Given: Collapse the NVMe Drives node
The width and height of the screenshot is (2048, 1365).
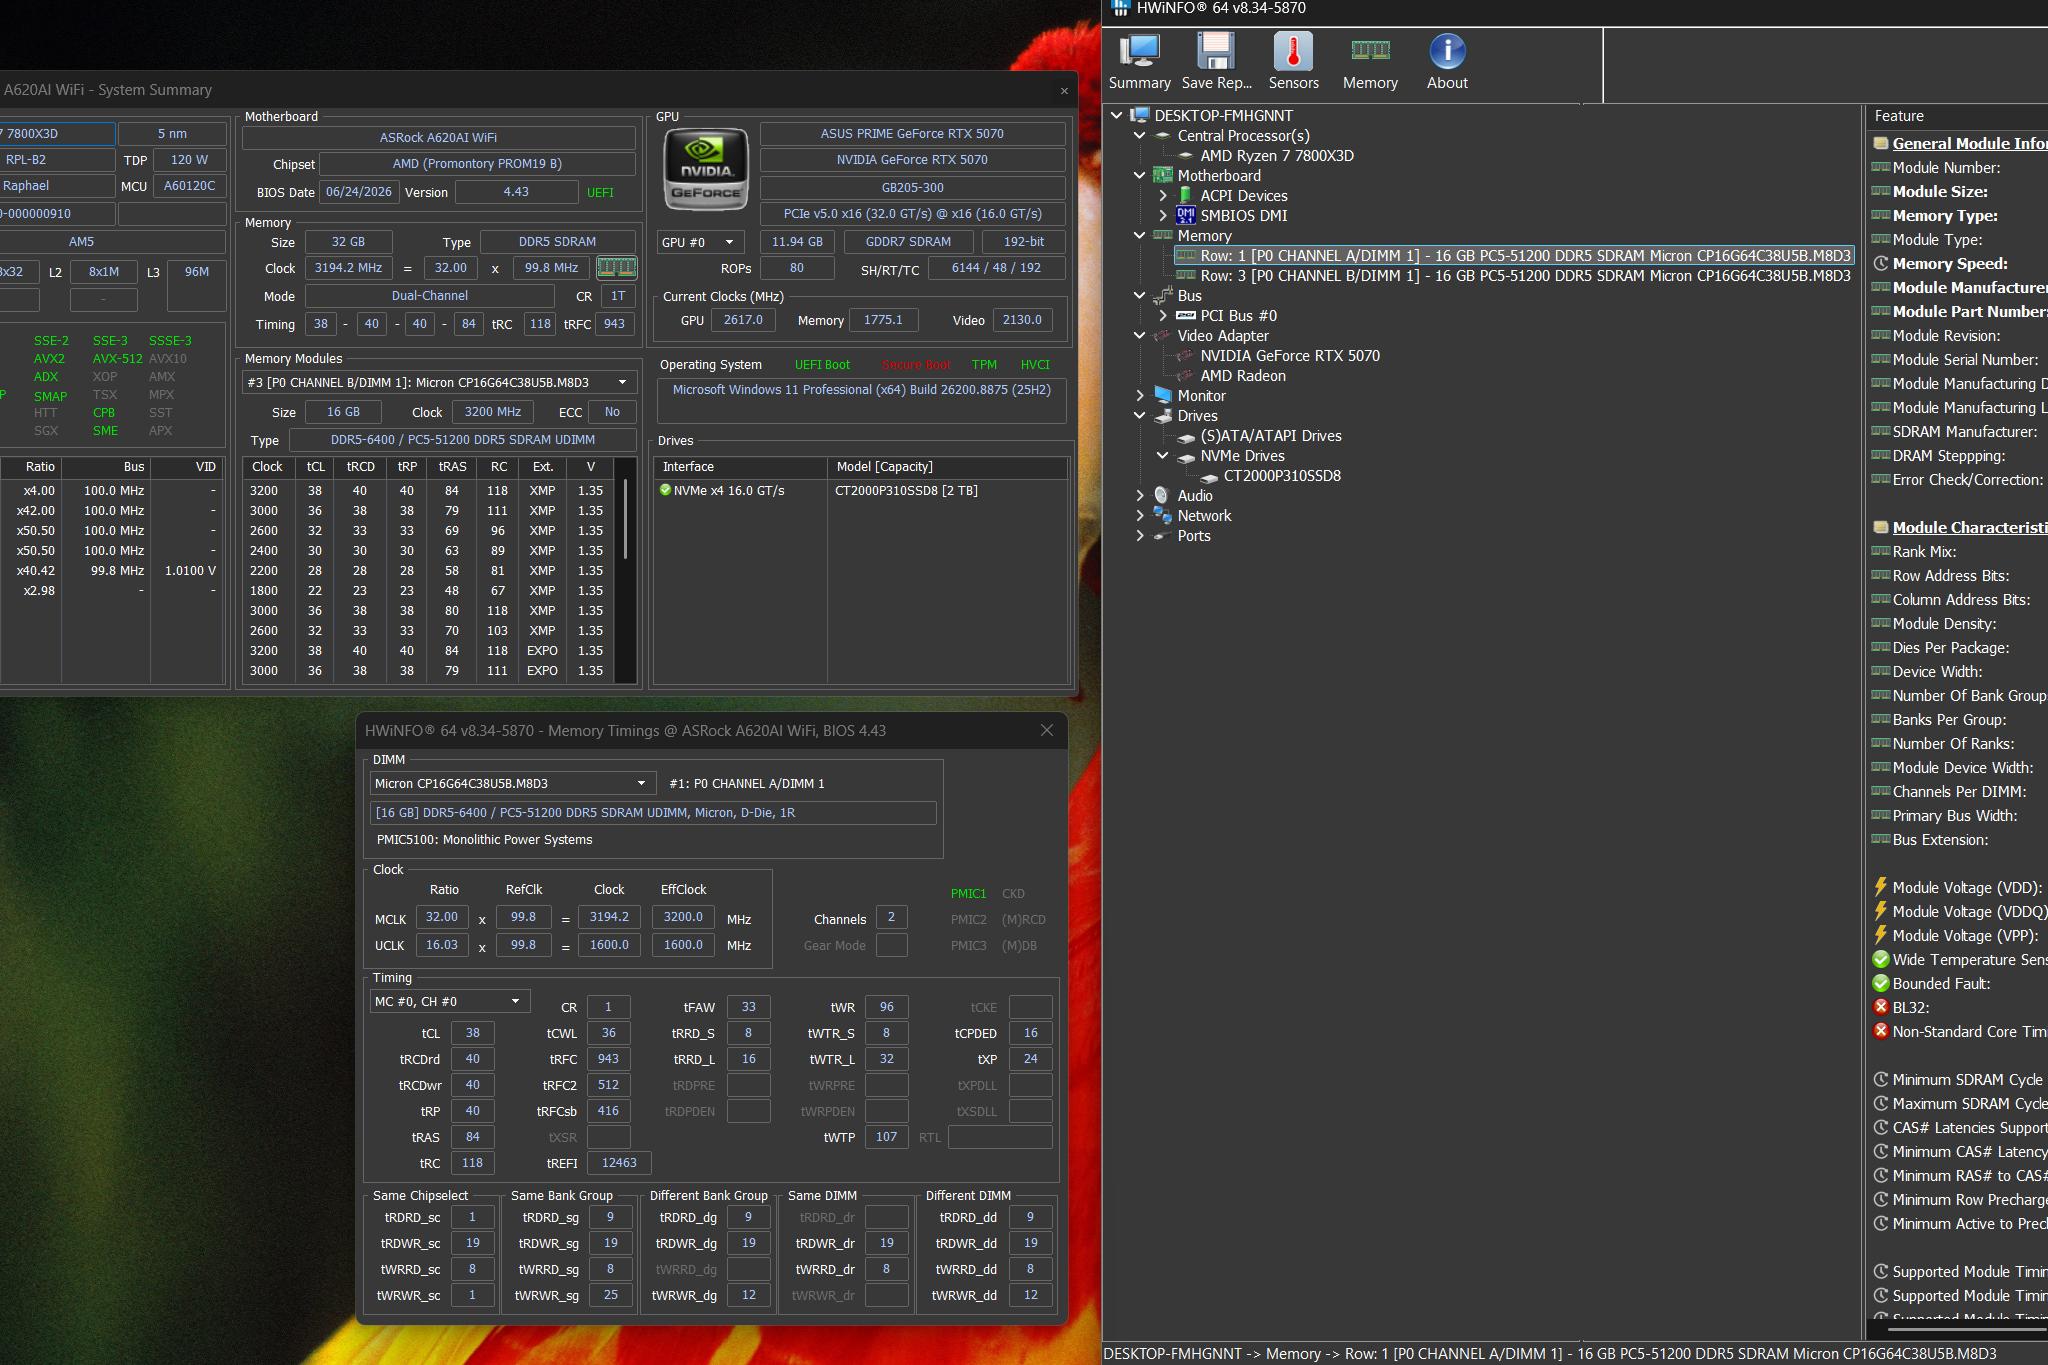Looking at the screenshot, I should pos(1162,456).
